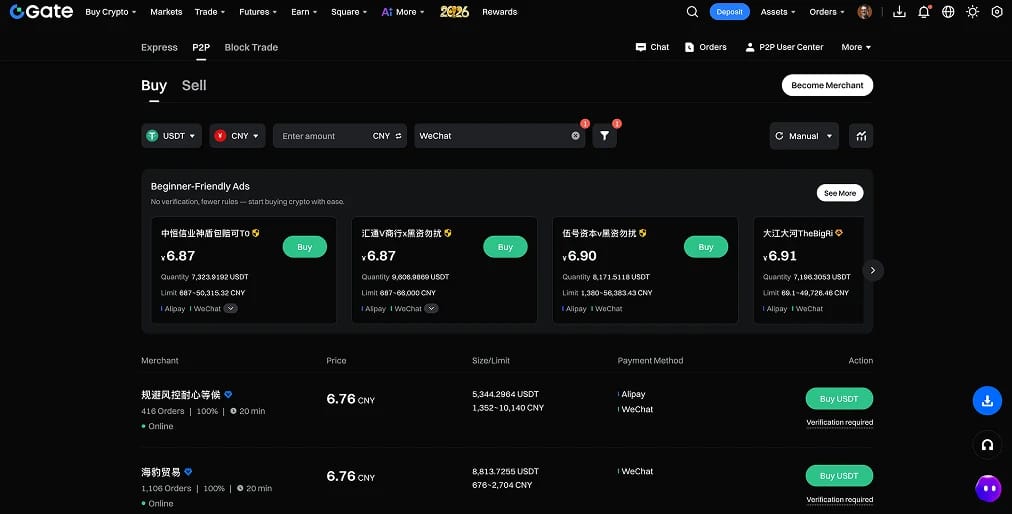Select the Buy tab
The height and width of the screenshot is (514, 1012).
pyautogui.click(x=154, y=85)
